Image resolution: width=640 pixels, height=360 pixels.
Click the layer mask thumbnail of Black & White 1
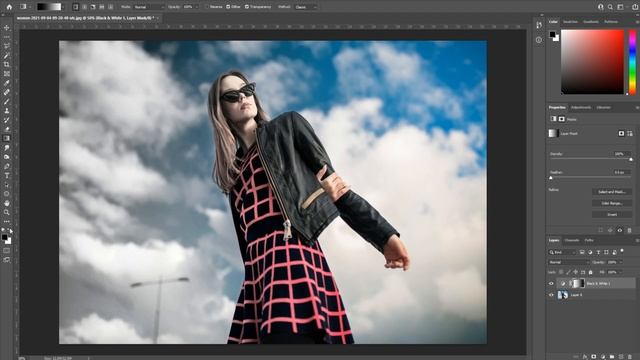point(579,283)
